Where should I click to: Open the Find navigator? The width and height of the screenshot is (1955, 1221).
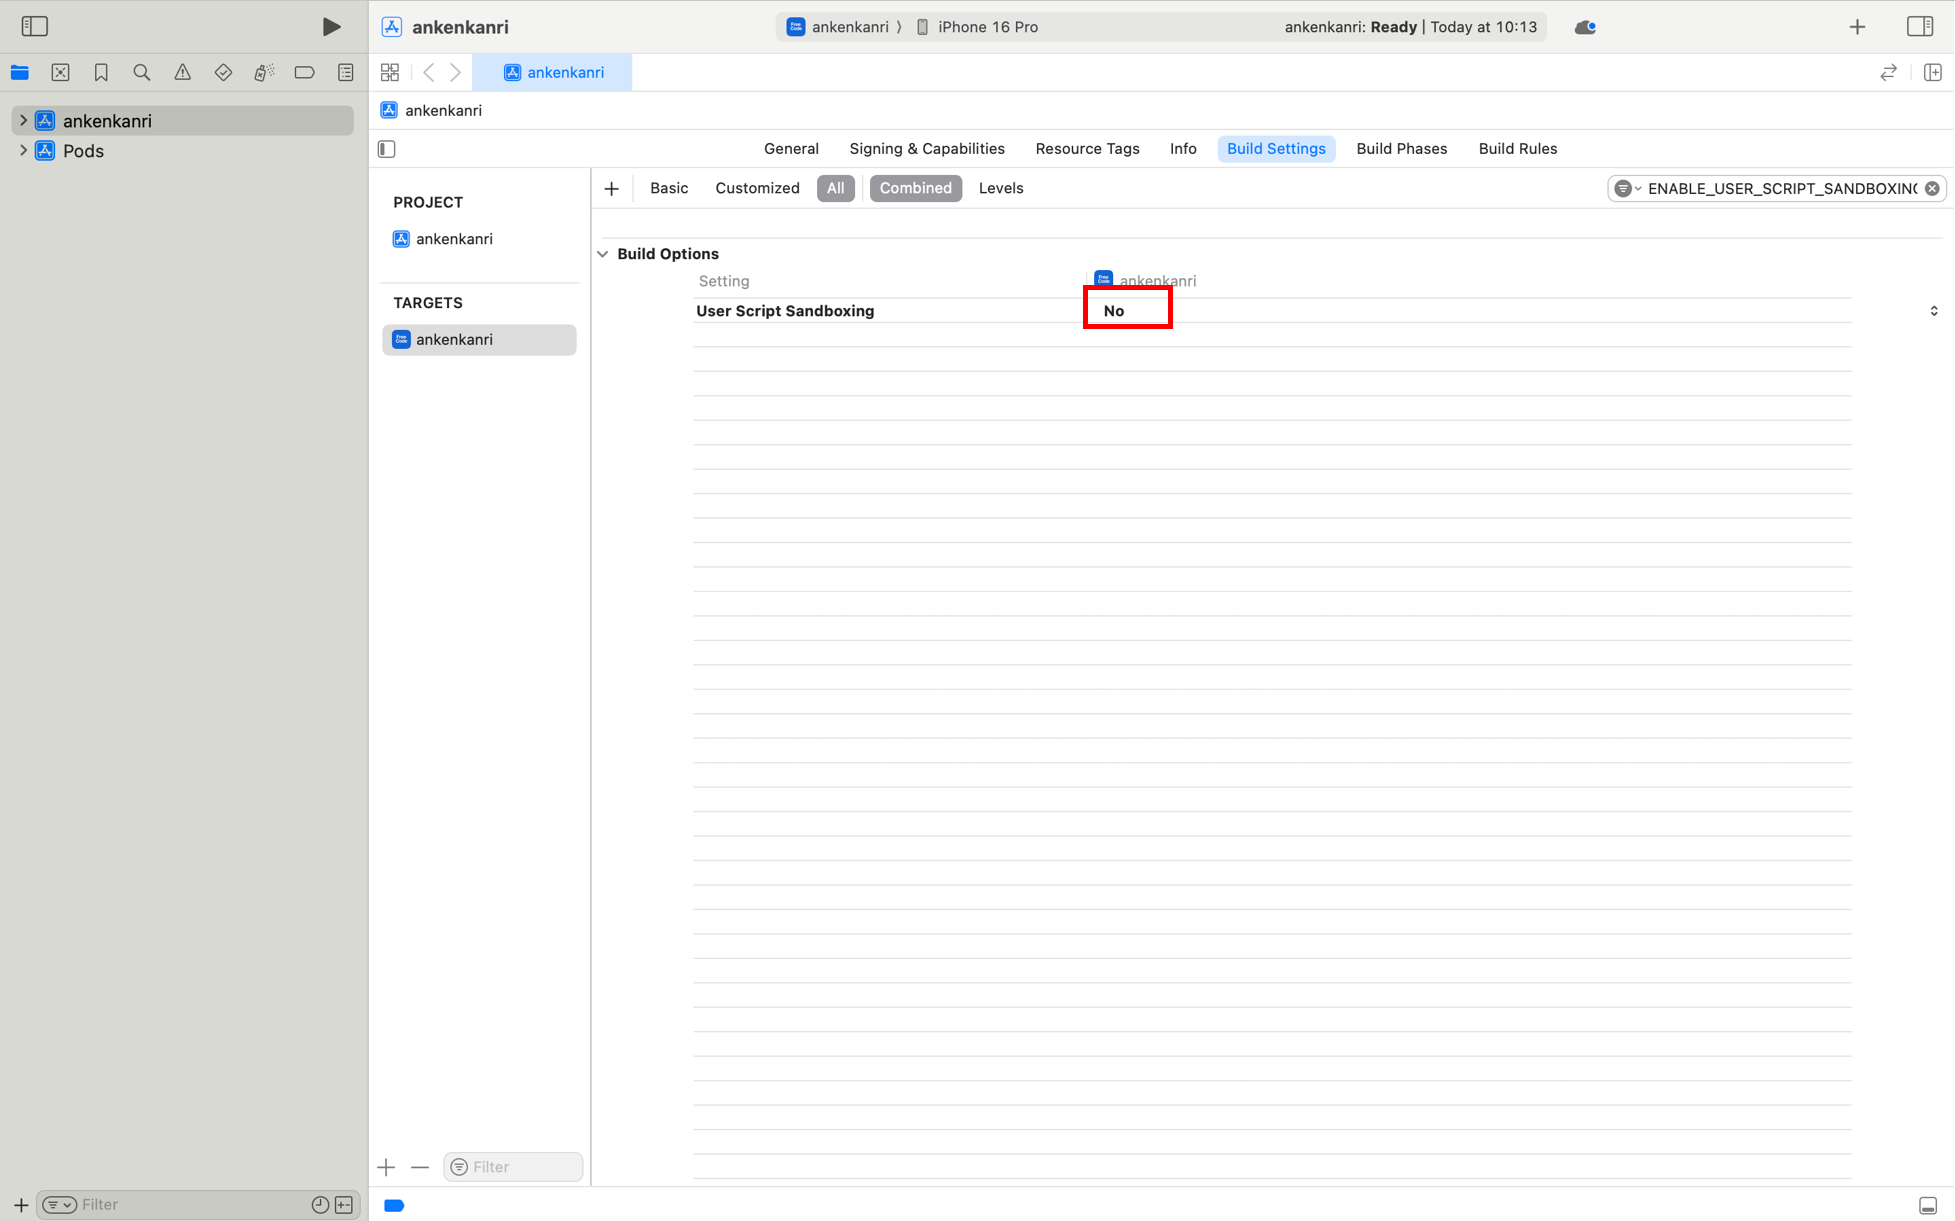pos(141,72)
